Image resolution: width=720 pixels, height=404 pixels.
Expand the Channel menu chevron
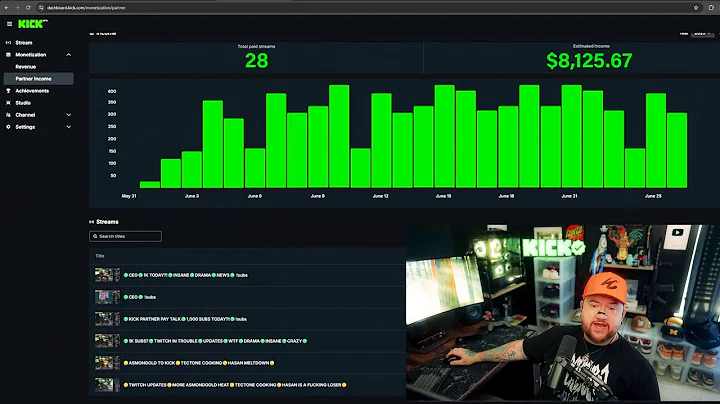coord(68,115)
